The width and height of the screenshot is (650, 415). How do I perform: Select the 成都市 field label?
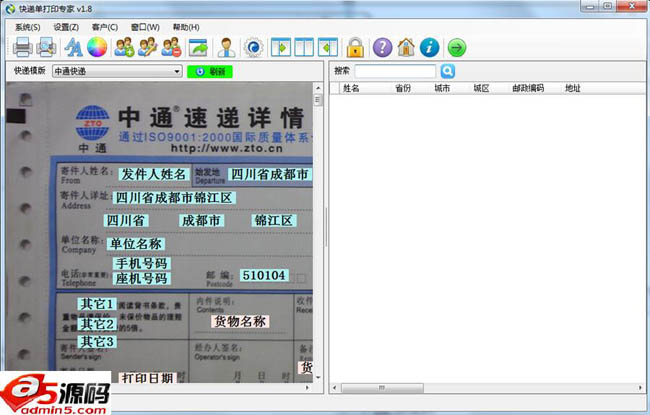pos(201,220)
